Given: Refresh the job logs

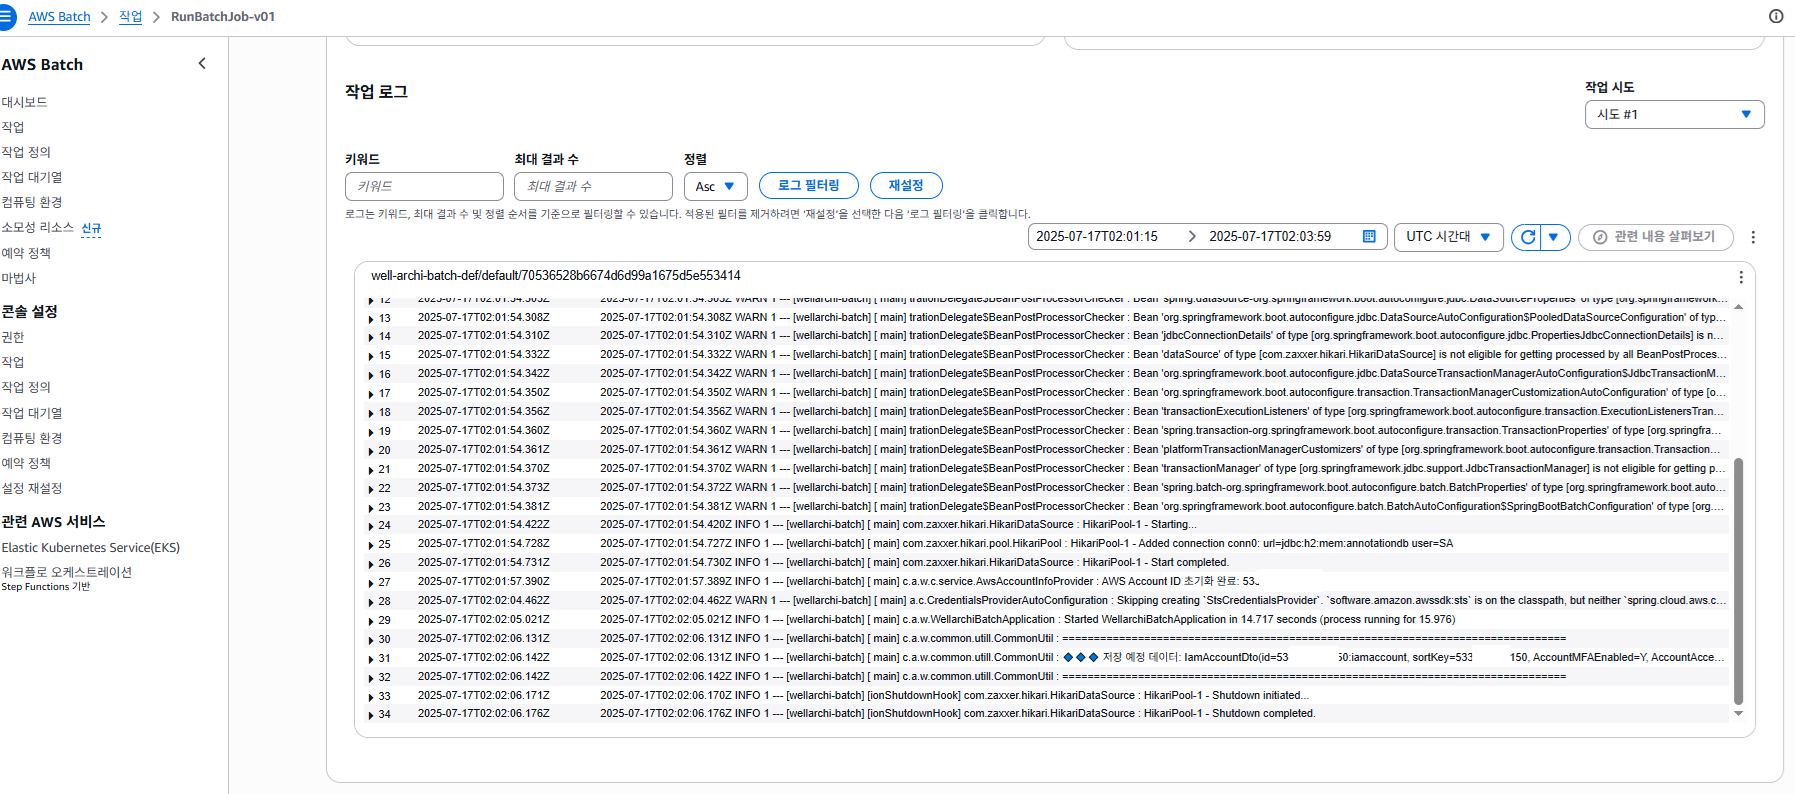Looking at the screenshot, I should pos(1527,237).
